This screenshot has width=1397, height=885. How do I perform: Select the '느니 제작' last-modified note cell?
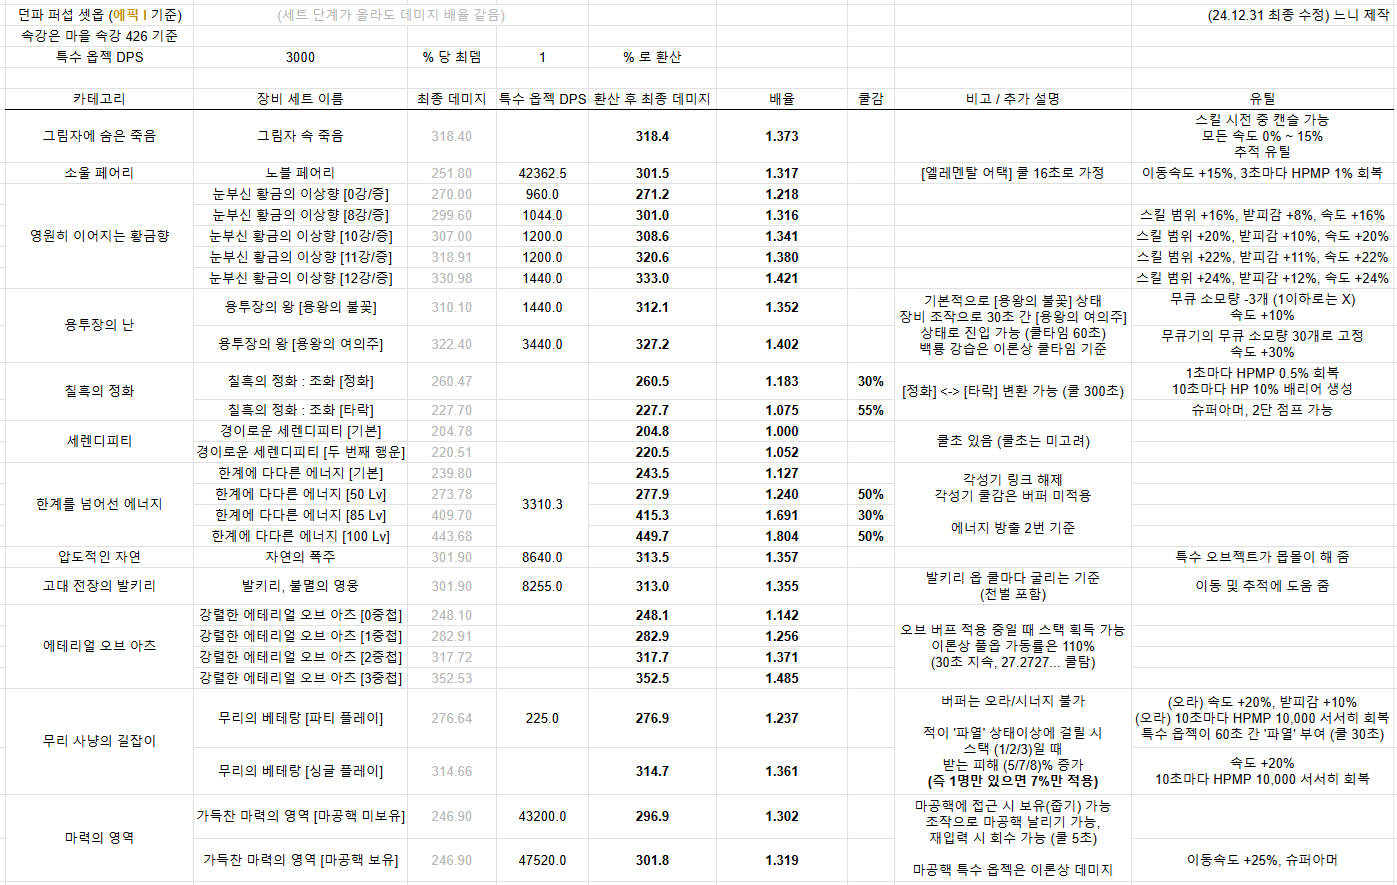(1298, 15)
